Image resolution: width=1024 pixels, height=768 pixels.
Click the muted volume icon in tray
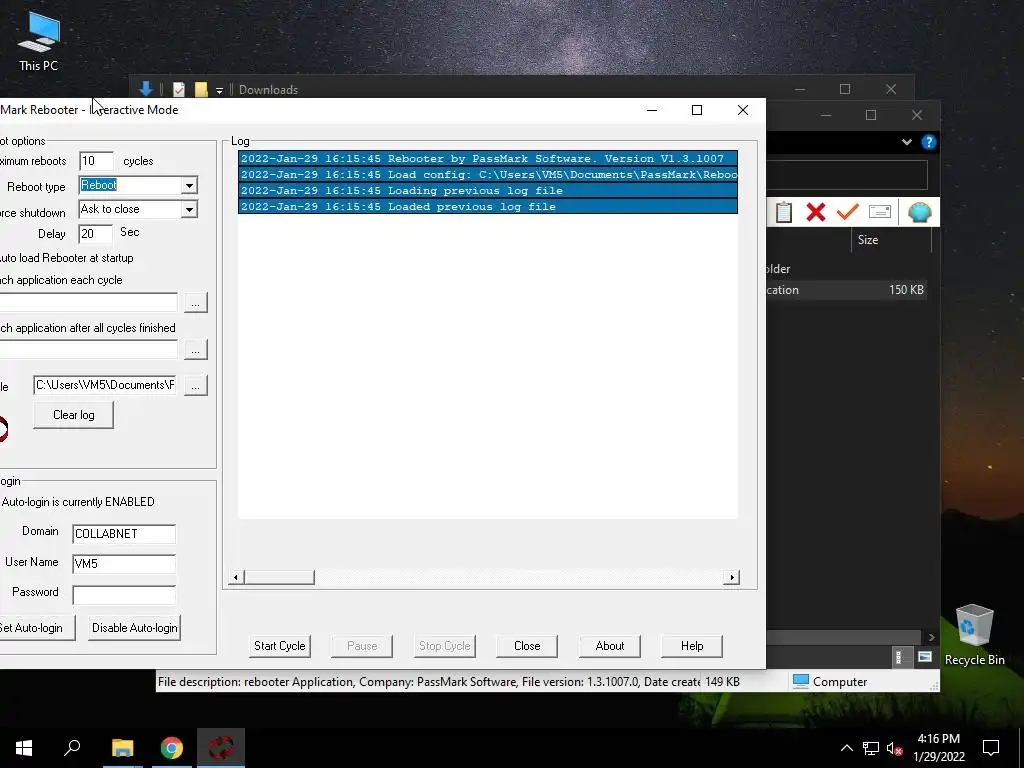point(895,748)
